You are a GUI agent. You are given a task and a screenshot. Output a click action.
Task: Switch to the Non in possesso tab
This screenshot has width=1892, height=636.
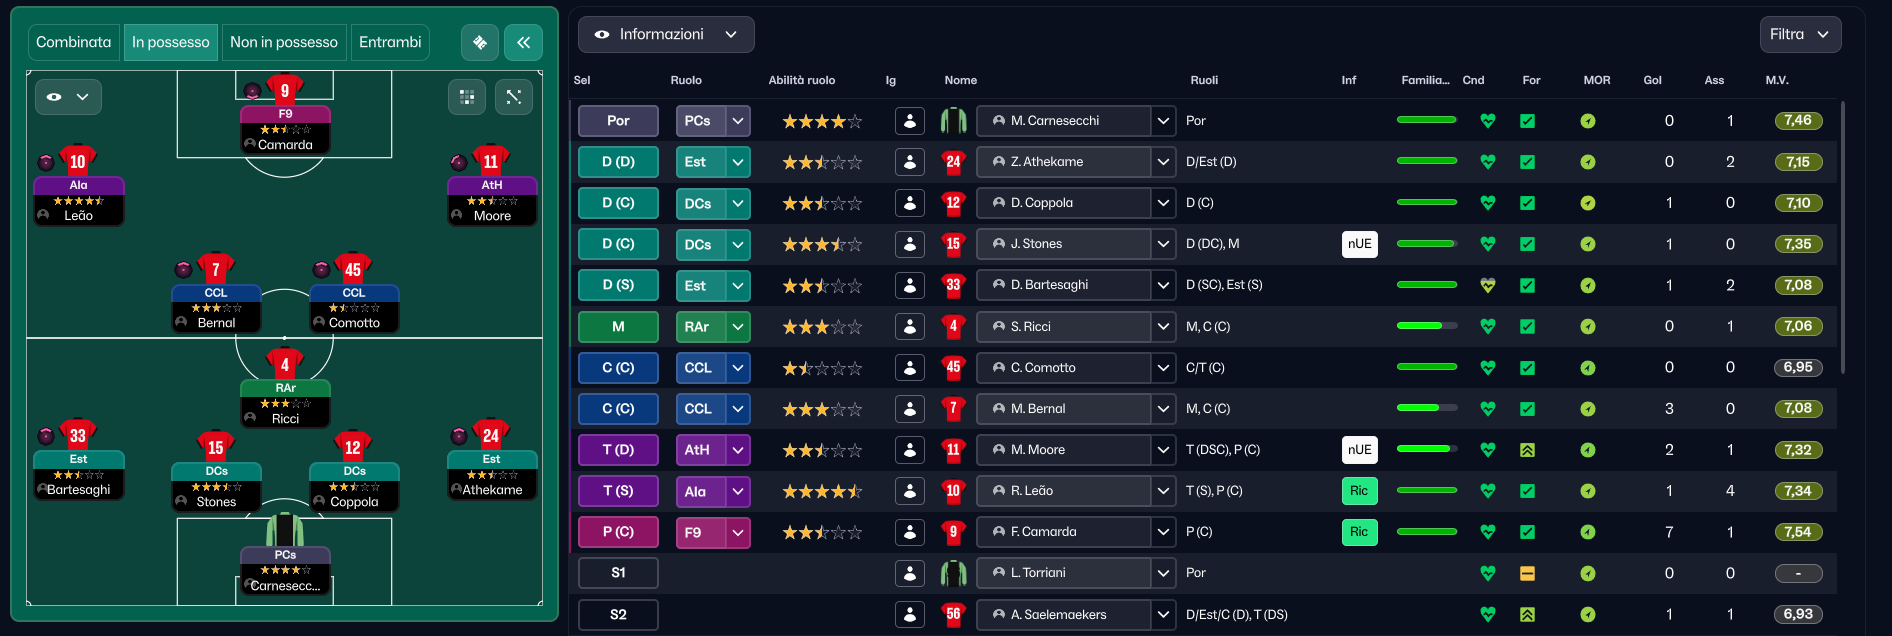tap(284, 42)
